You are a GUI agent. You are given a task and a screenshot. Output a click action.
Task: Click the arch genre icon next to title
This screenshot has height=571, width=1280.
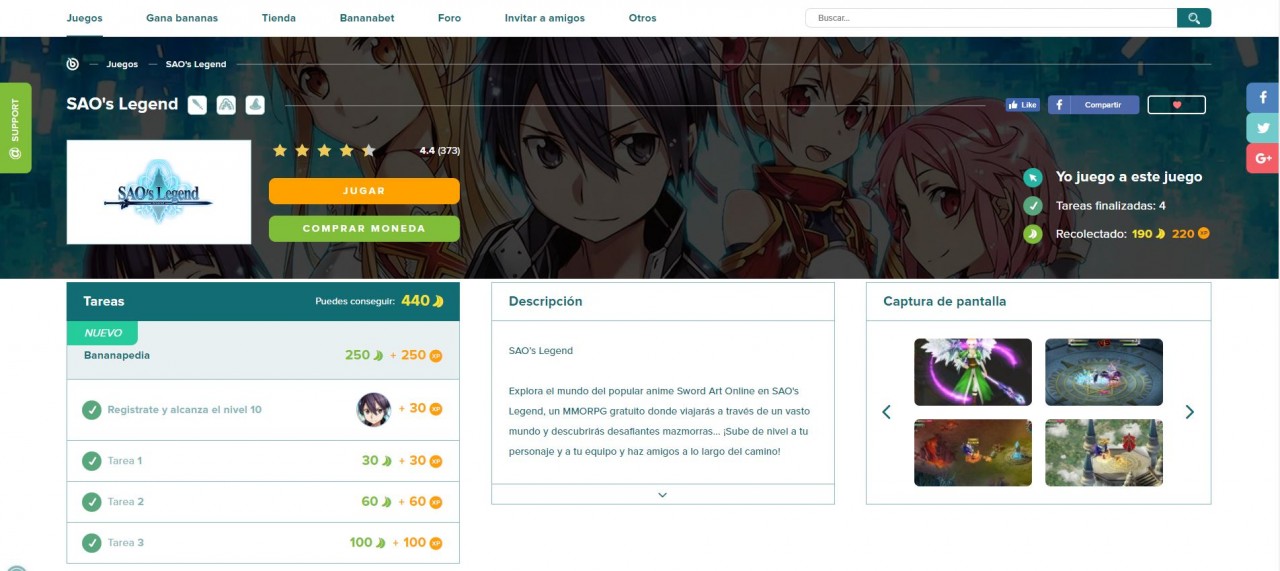tap(226, 104)
